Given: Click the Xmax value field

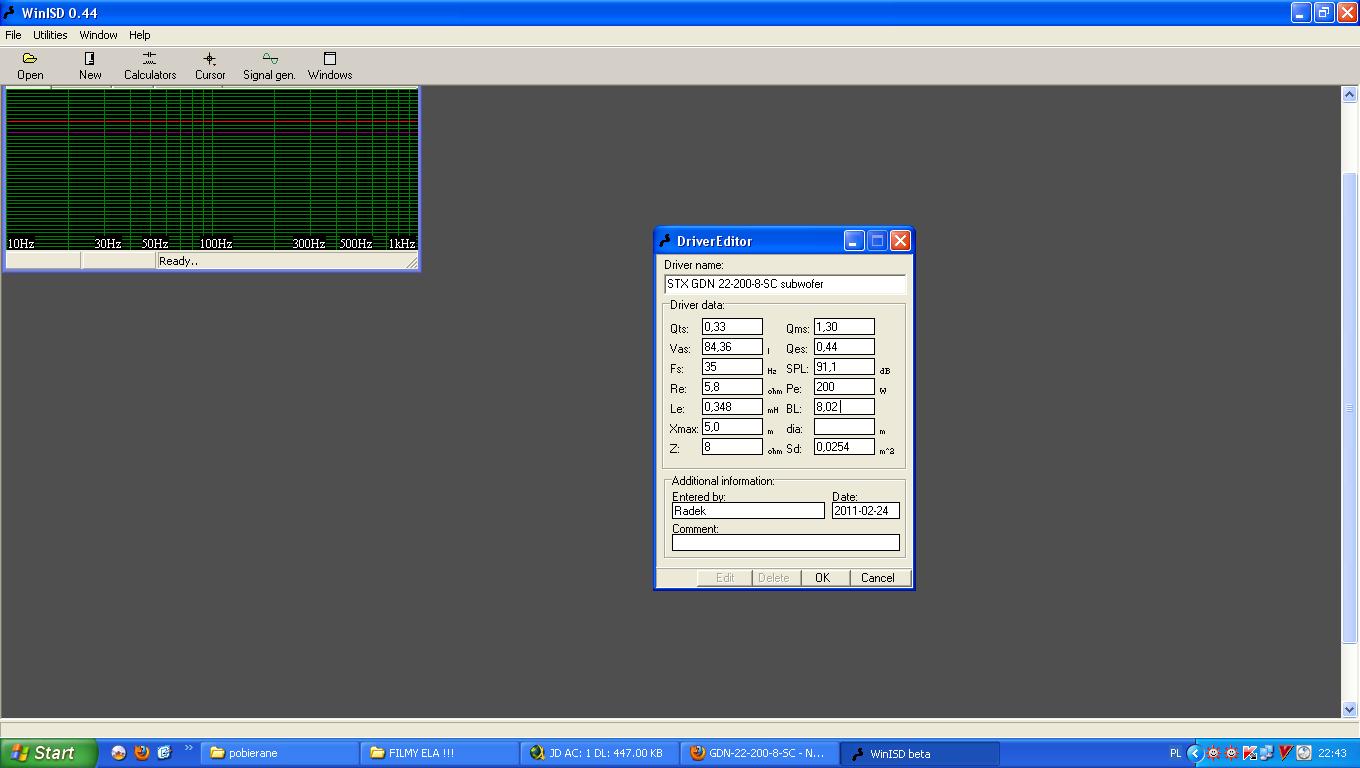Looking at the screenshot, I should tap(732, 427).
